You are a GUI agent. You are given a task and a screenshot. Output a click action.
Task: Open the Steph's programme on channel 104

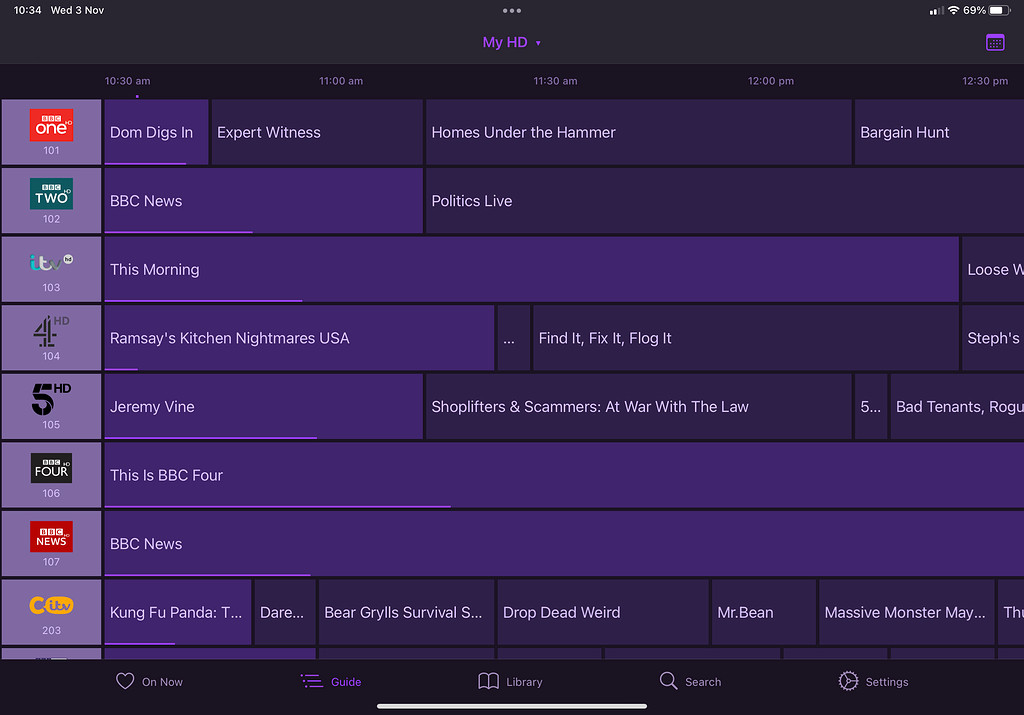(993, 338)
